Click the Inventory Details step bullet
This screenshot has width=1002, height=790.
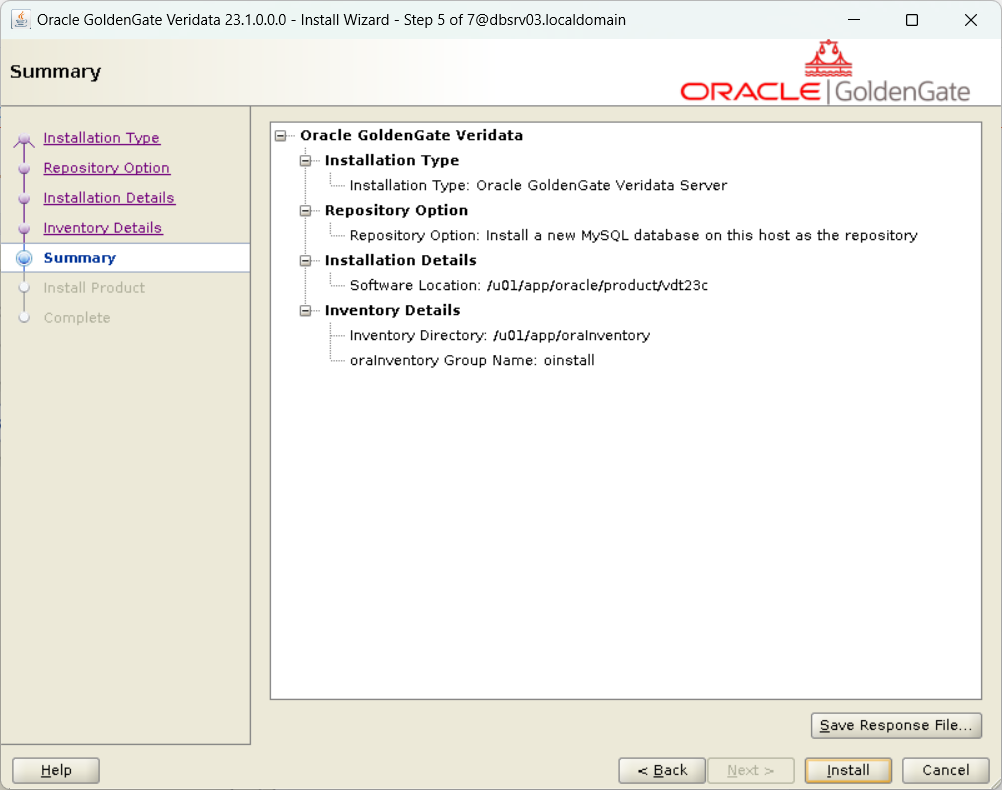click(24, 229)
